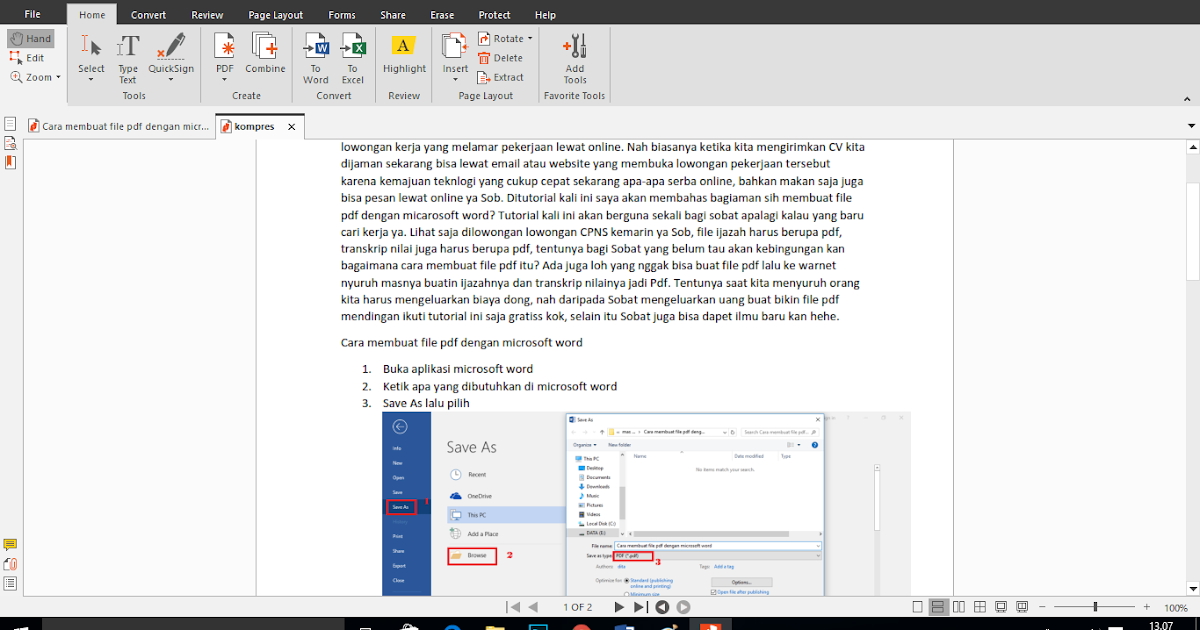Click the Rotate pages button
The width and height of the screenshot is (1200, 630).
tap(500, 38)
